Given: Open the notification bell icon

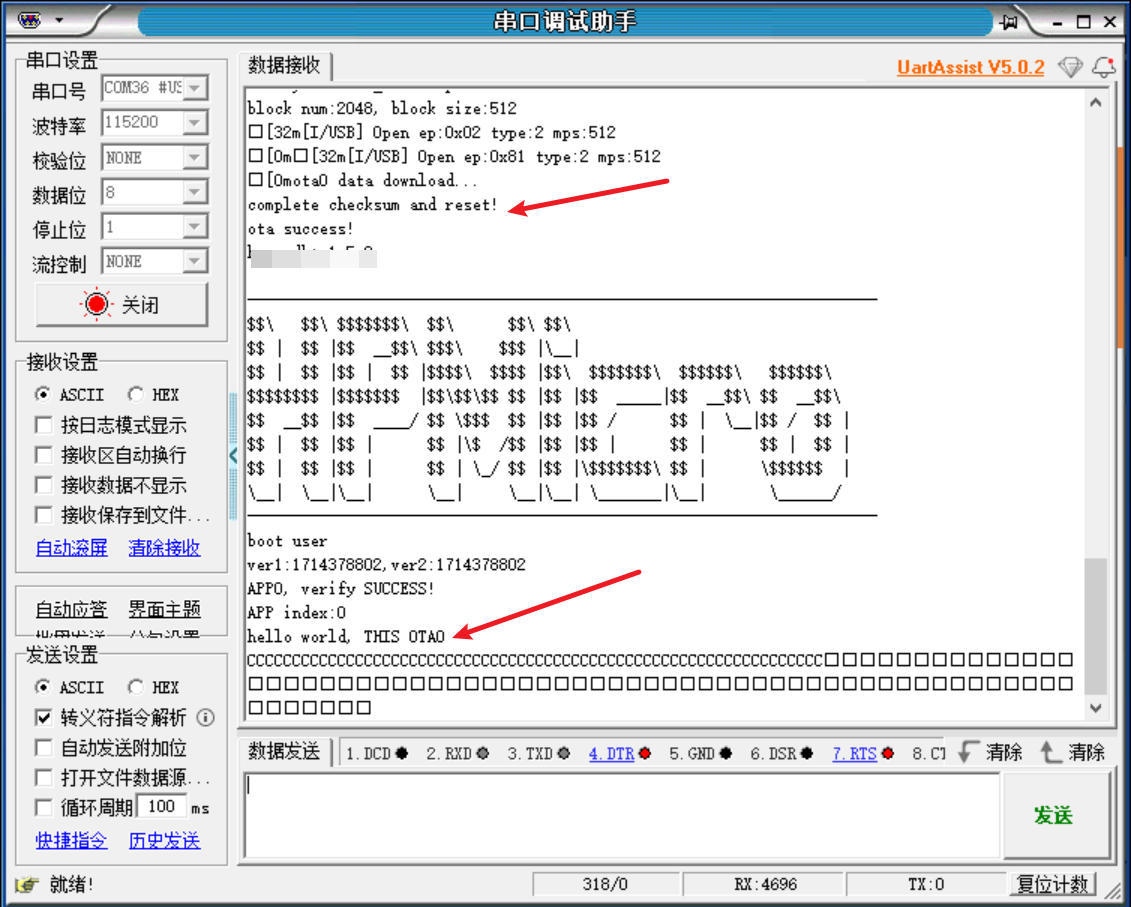Looking at the screenshot, I should [1104, 67].
